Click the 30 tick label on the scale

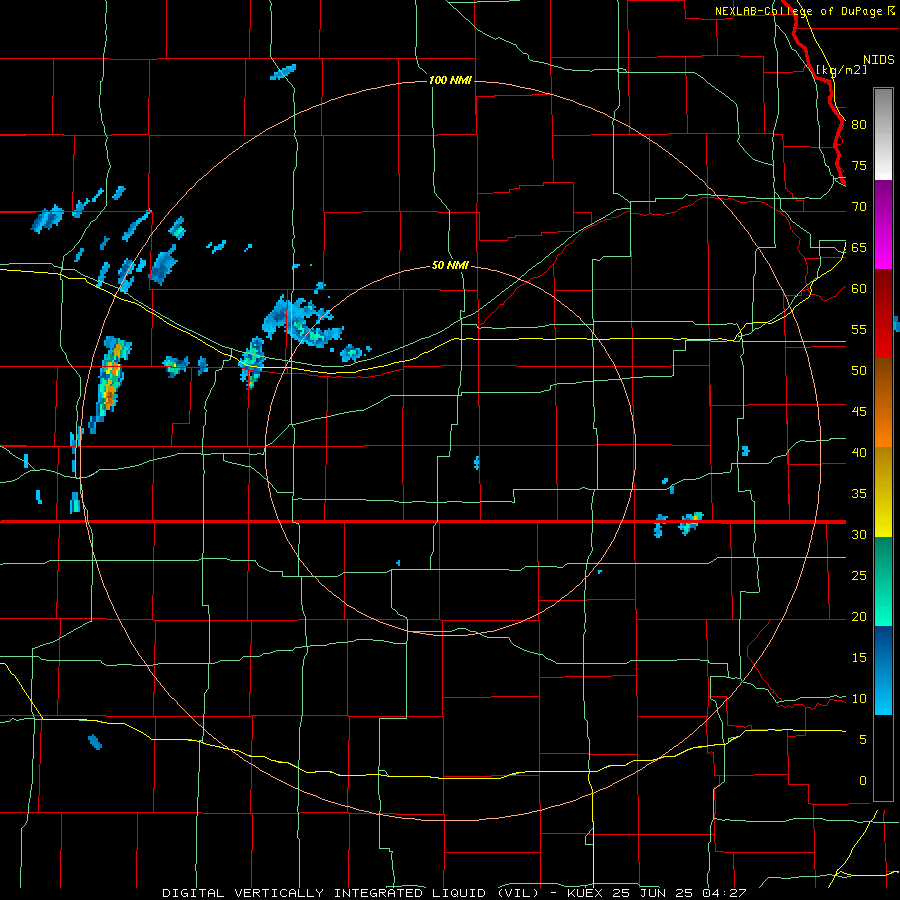pyautogui.click(x=859, y=534)
